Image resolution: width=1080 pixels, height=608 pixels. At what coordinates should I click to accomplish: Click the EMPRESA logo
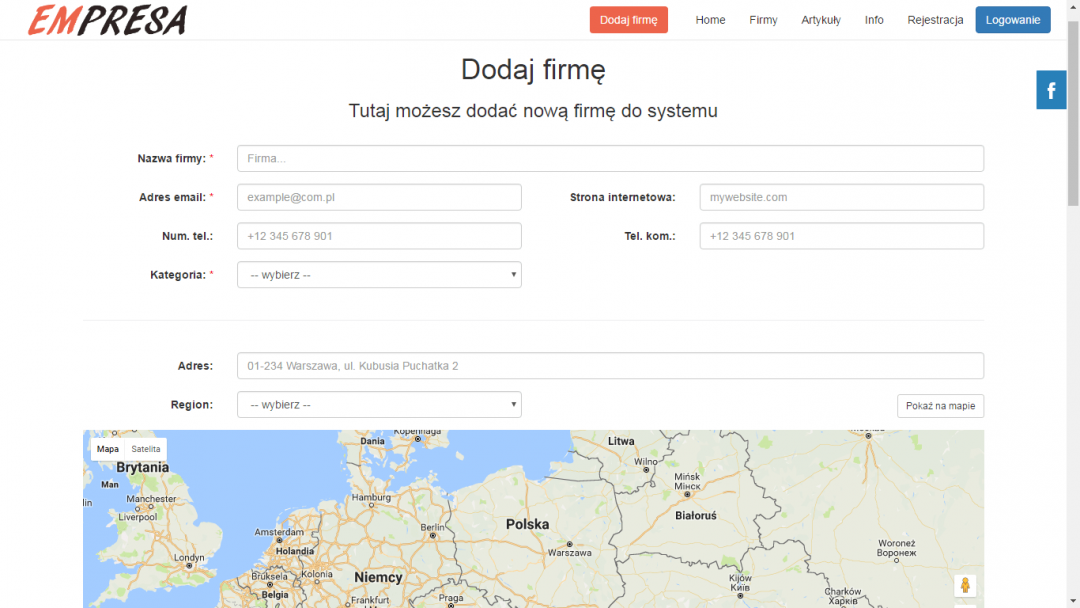(x=107, y=20)
